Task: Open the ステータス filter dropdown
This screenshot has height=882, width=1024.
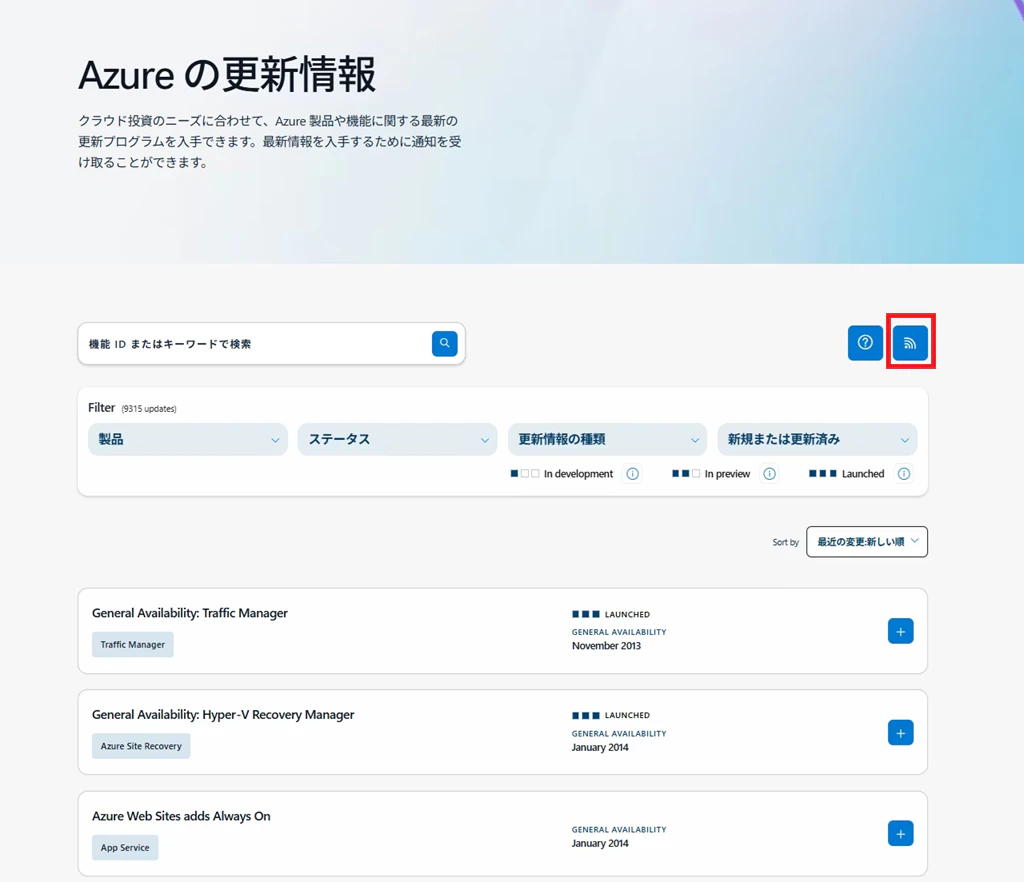Action: (398, 439)
